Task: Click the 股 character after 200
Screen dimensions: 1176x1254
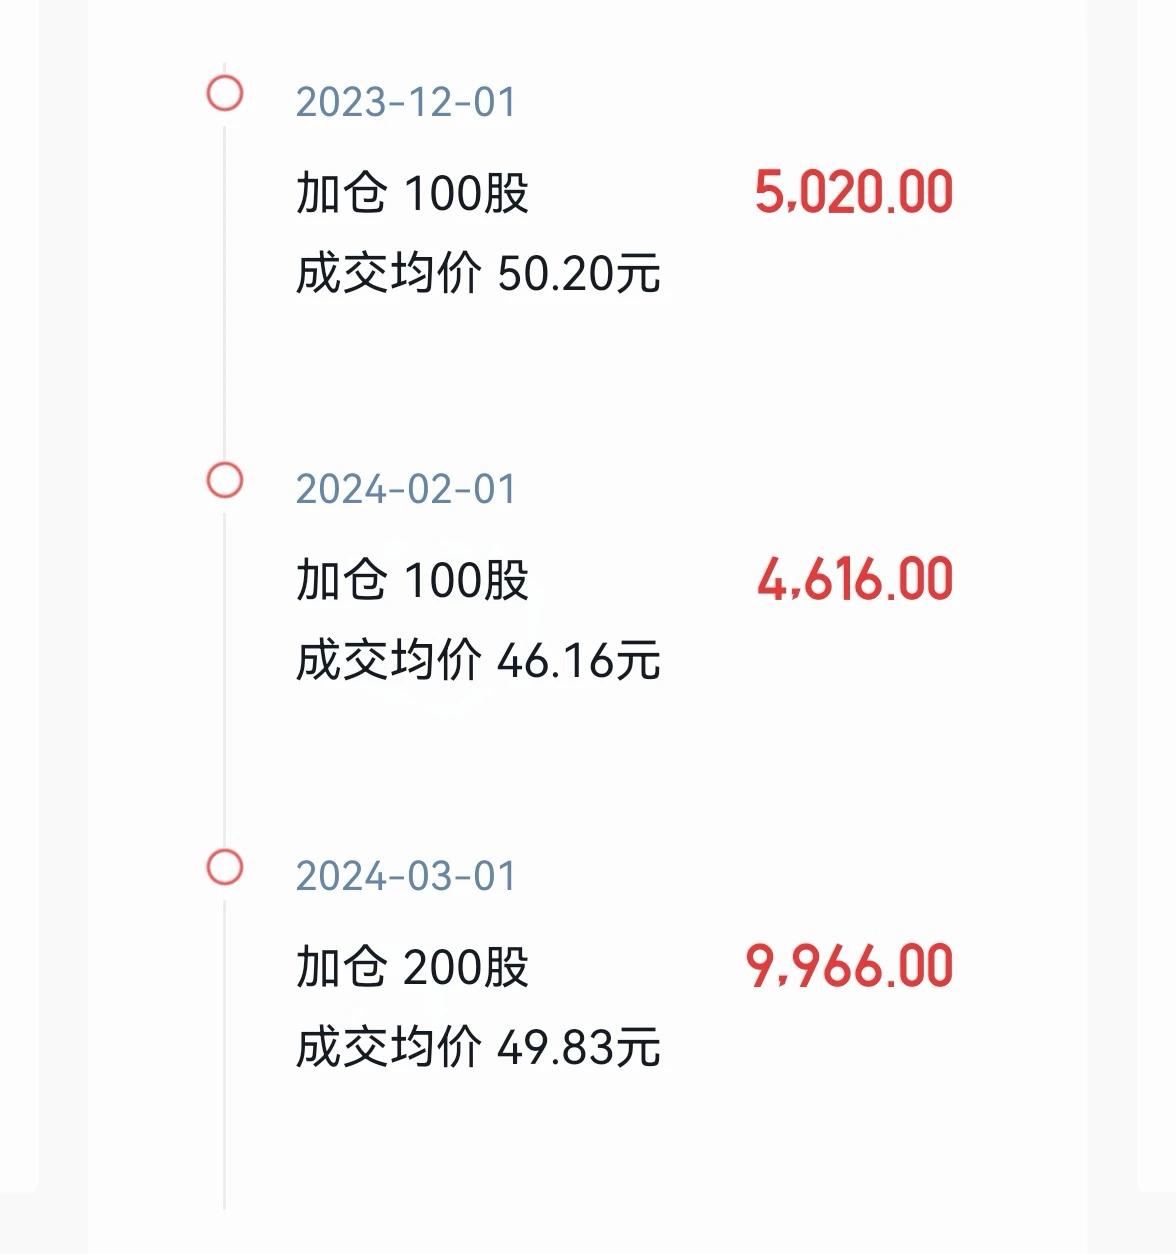Action: tap(505, 967)
